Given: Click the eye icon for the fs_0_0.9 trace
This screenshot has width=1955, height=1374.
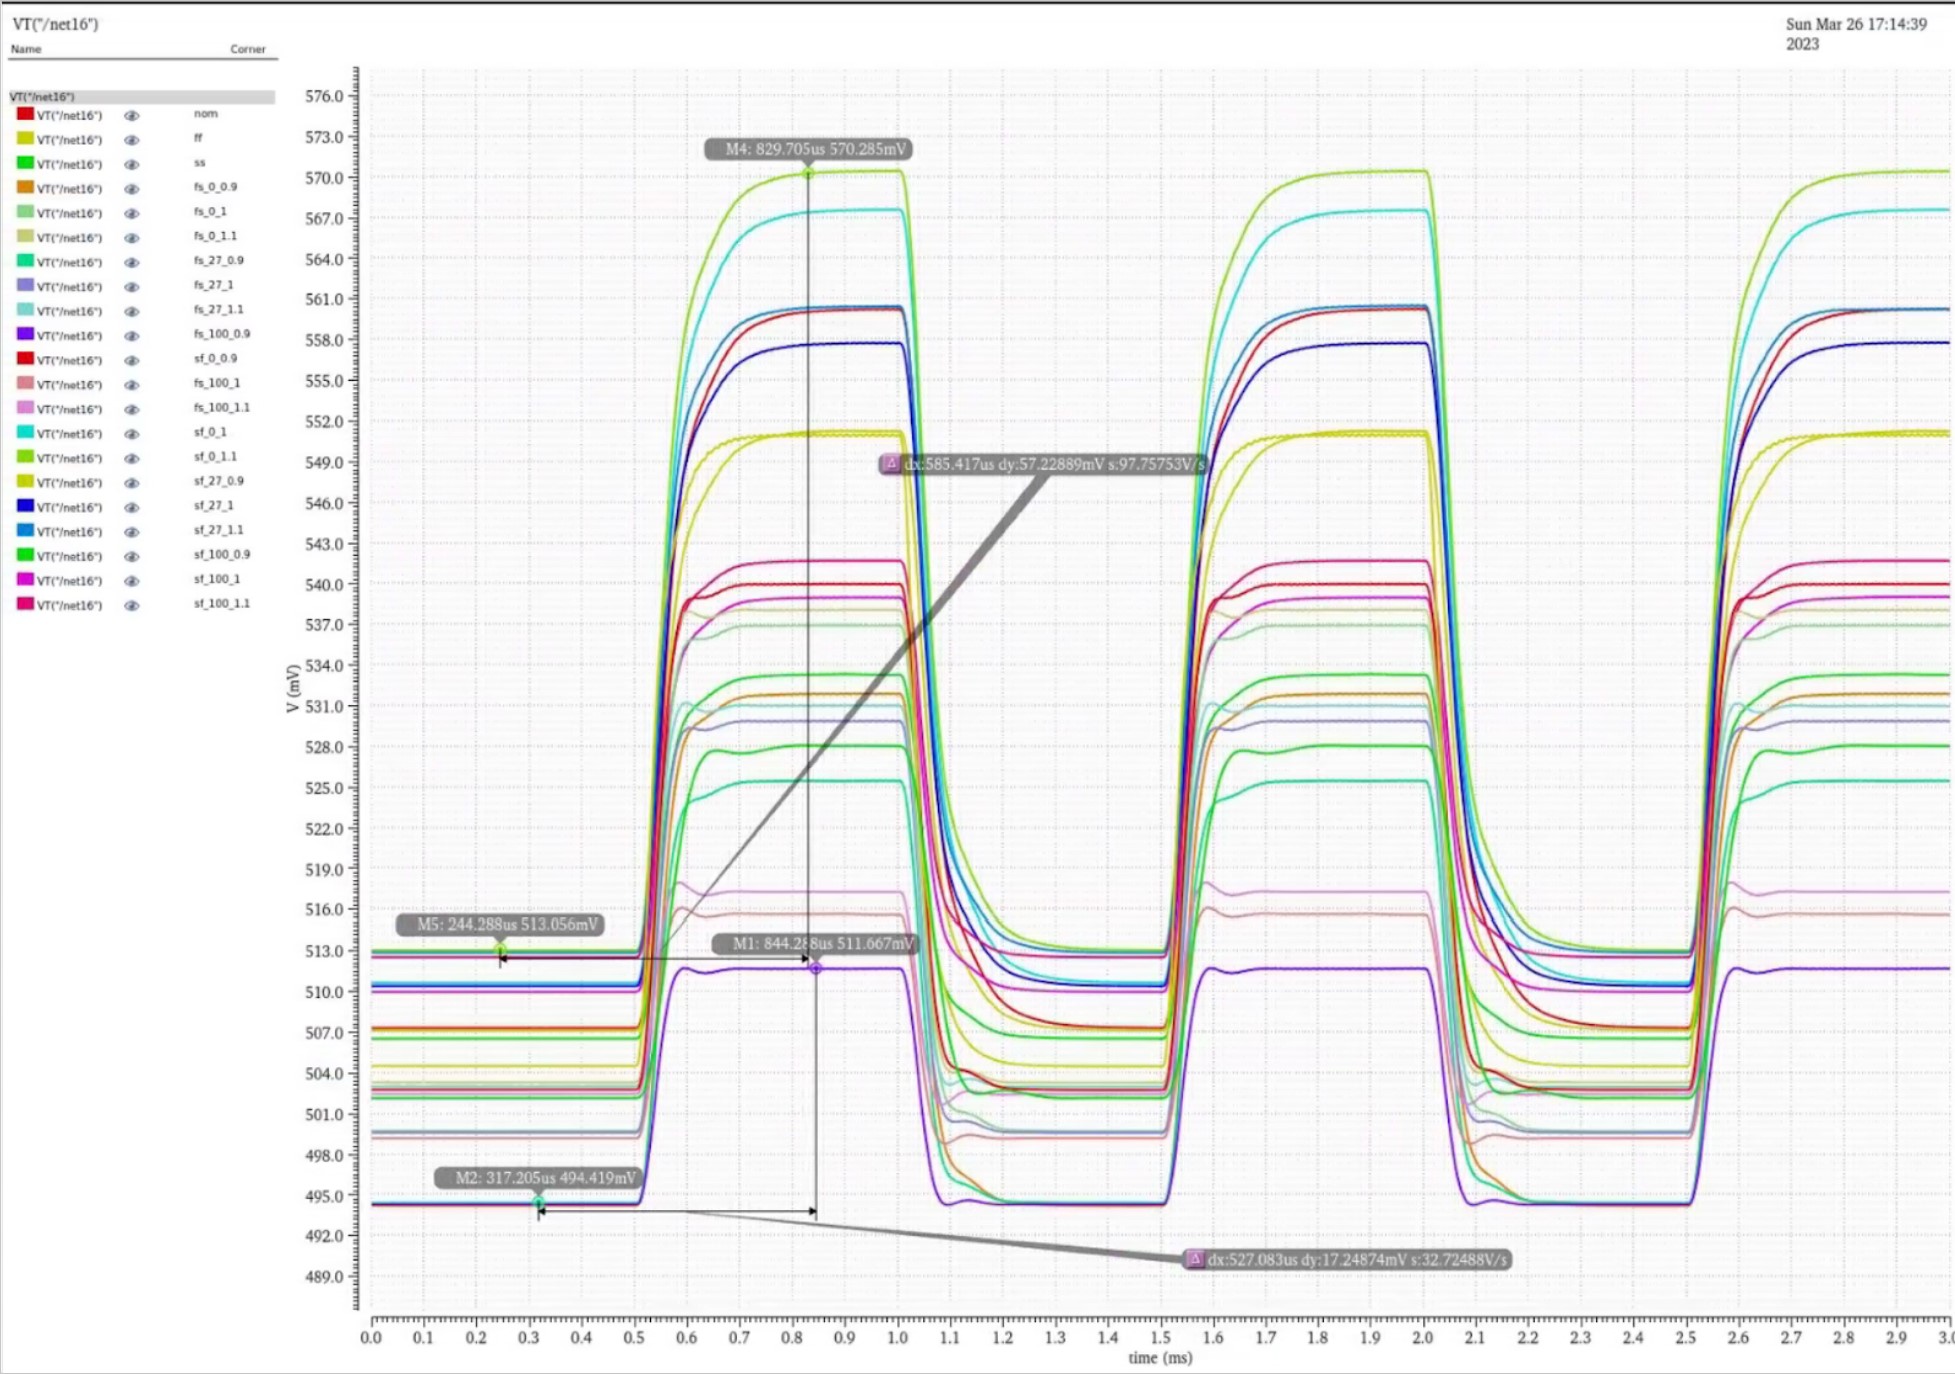Looking at the screenshot, I should tap(132, 187).
